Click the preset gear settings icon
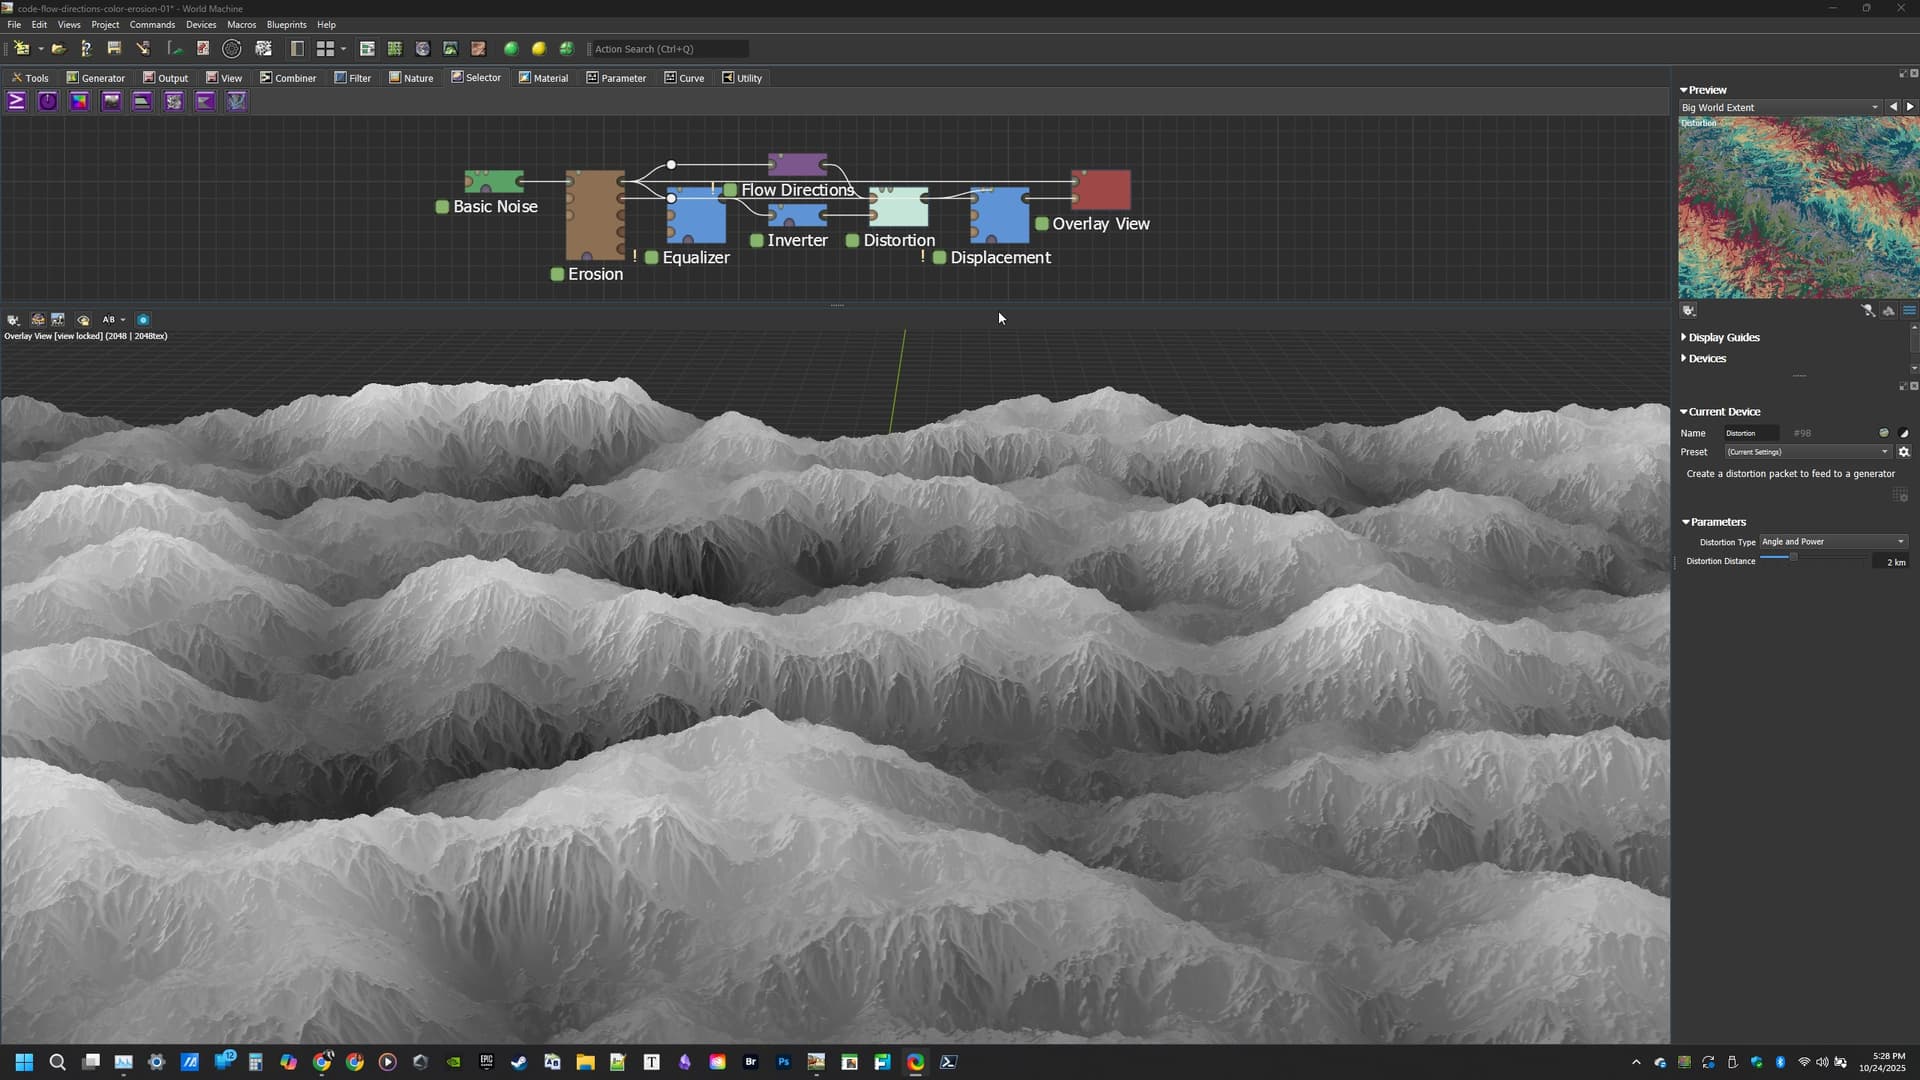Viewport: 1920px width, 1080px height. pyautogui.click(x=1904, y=452)
